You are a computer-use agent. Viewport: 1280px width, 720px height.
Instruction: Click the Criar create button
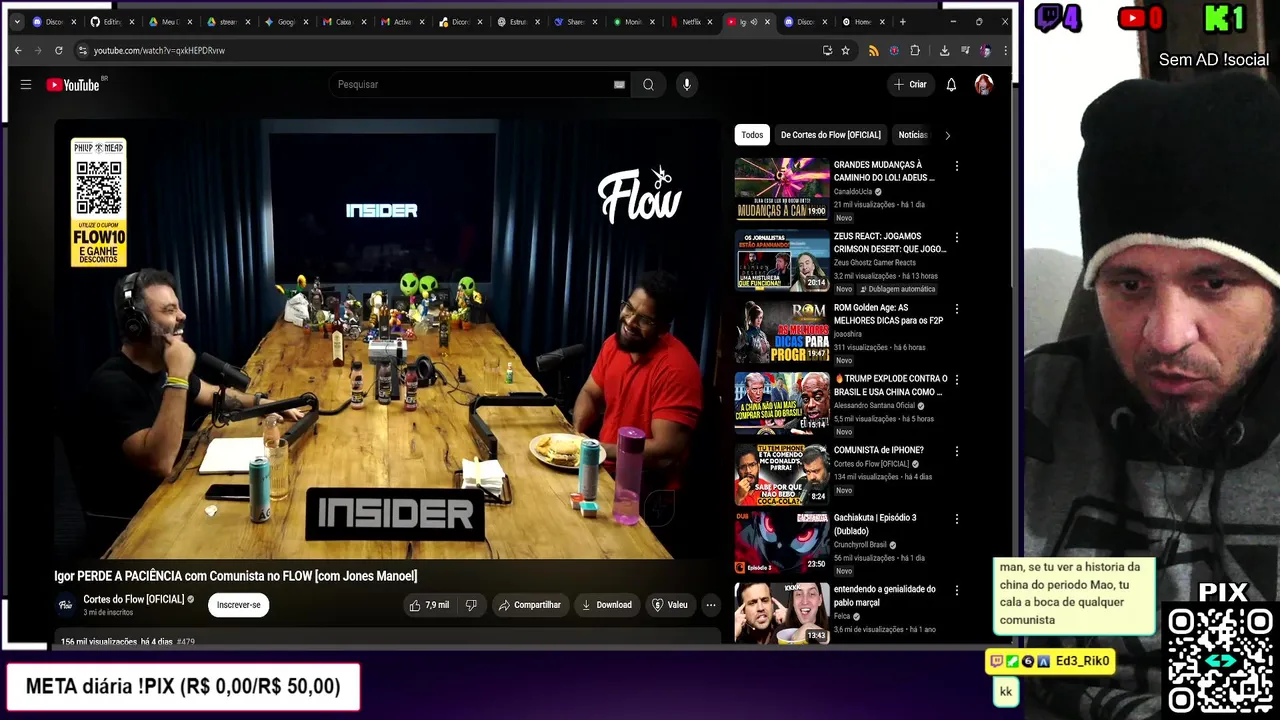(x=911, y=85)
